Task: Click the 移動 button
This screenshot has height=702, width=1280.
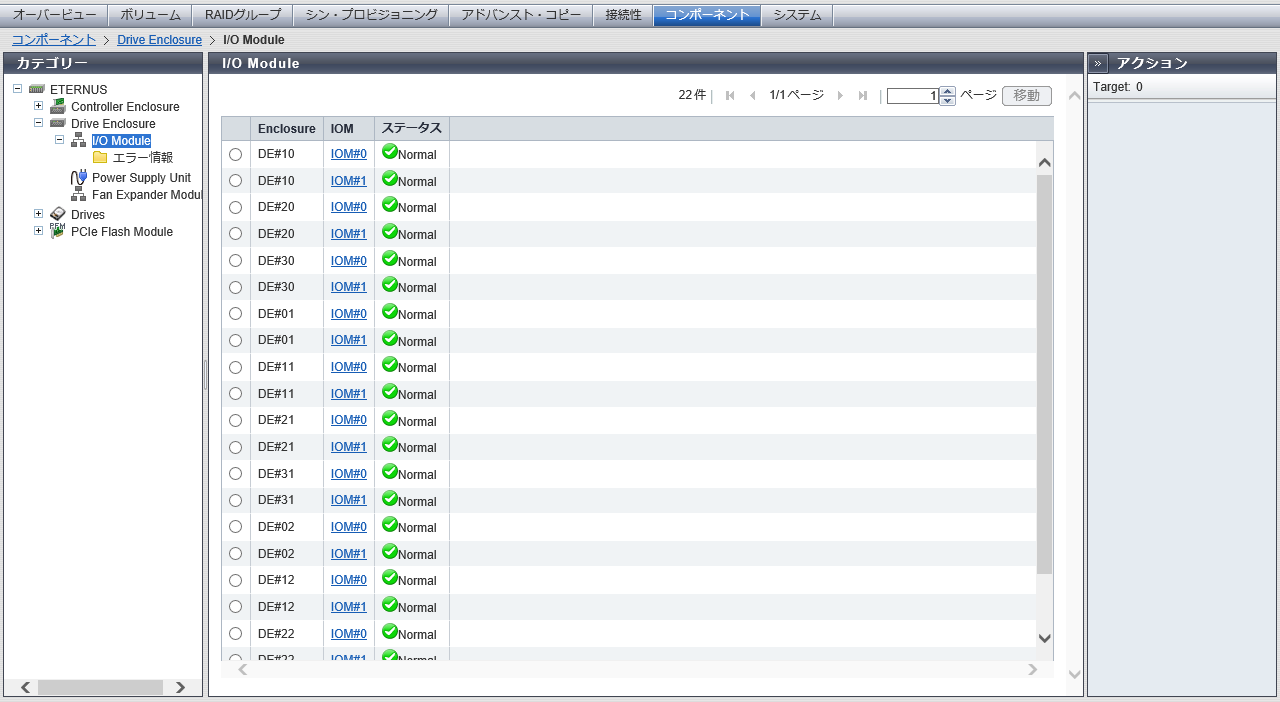Action: tap(1027, 96)
